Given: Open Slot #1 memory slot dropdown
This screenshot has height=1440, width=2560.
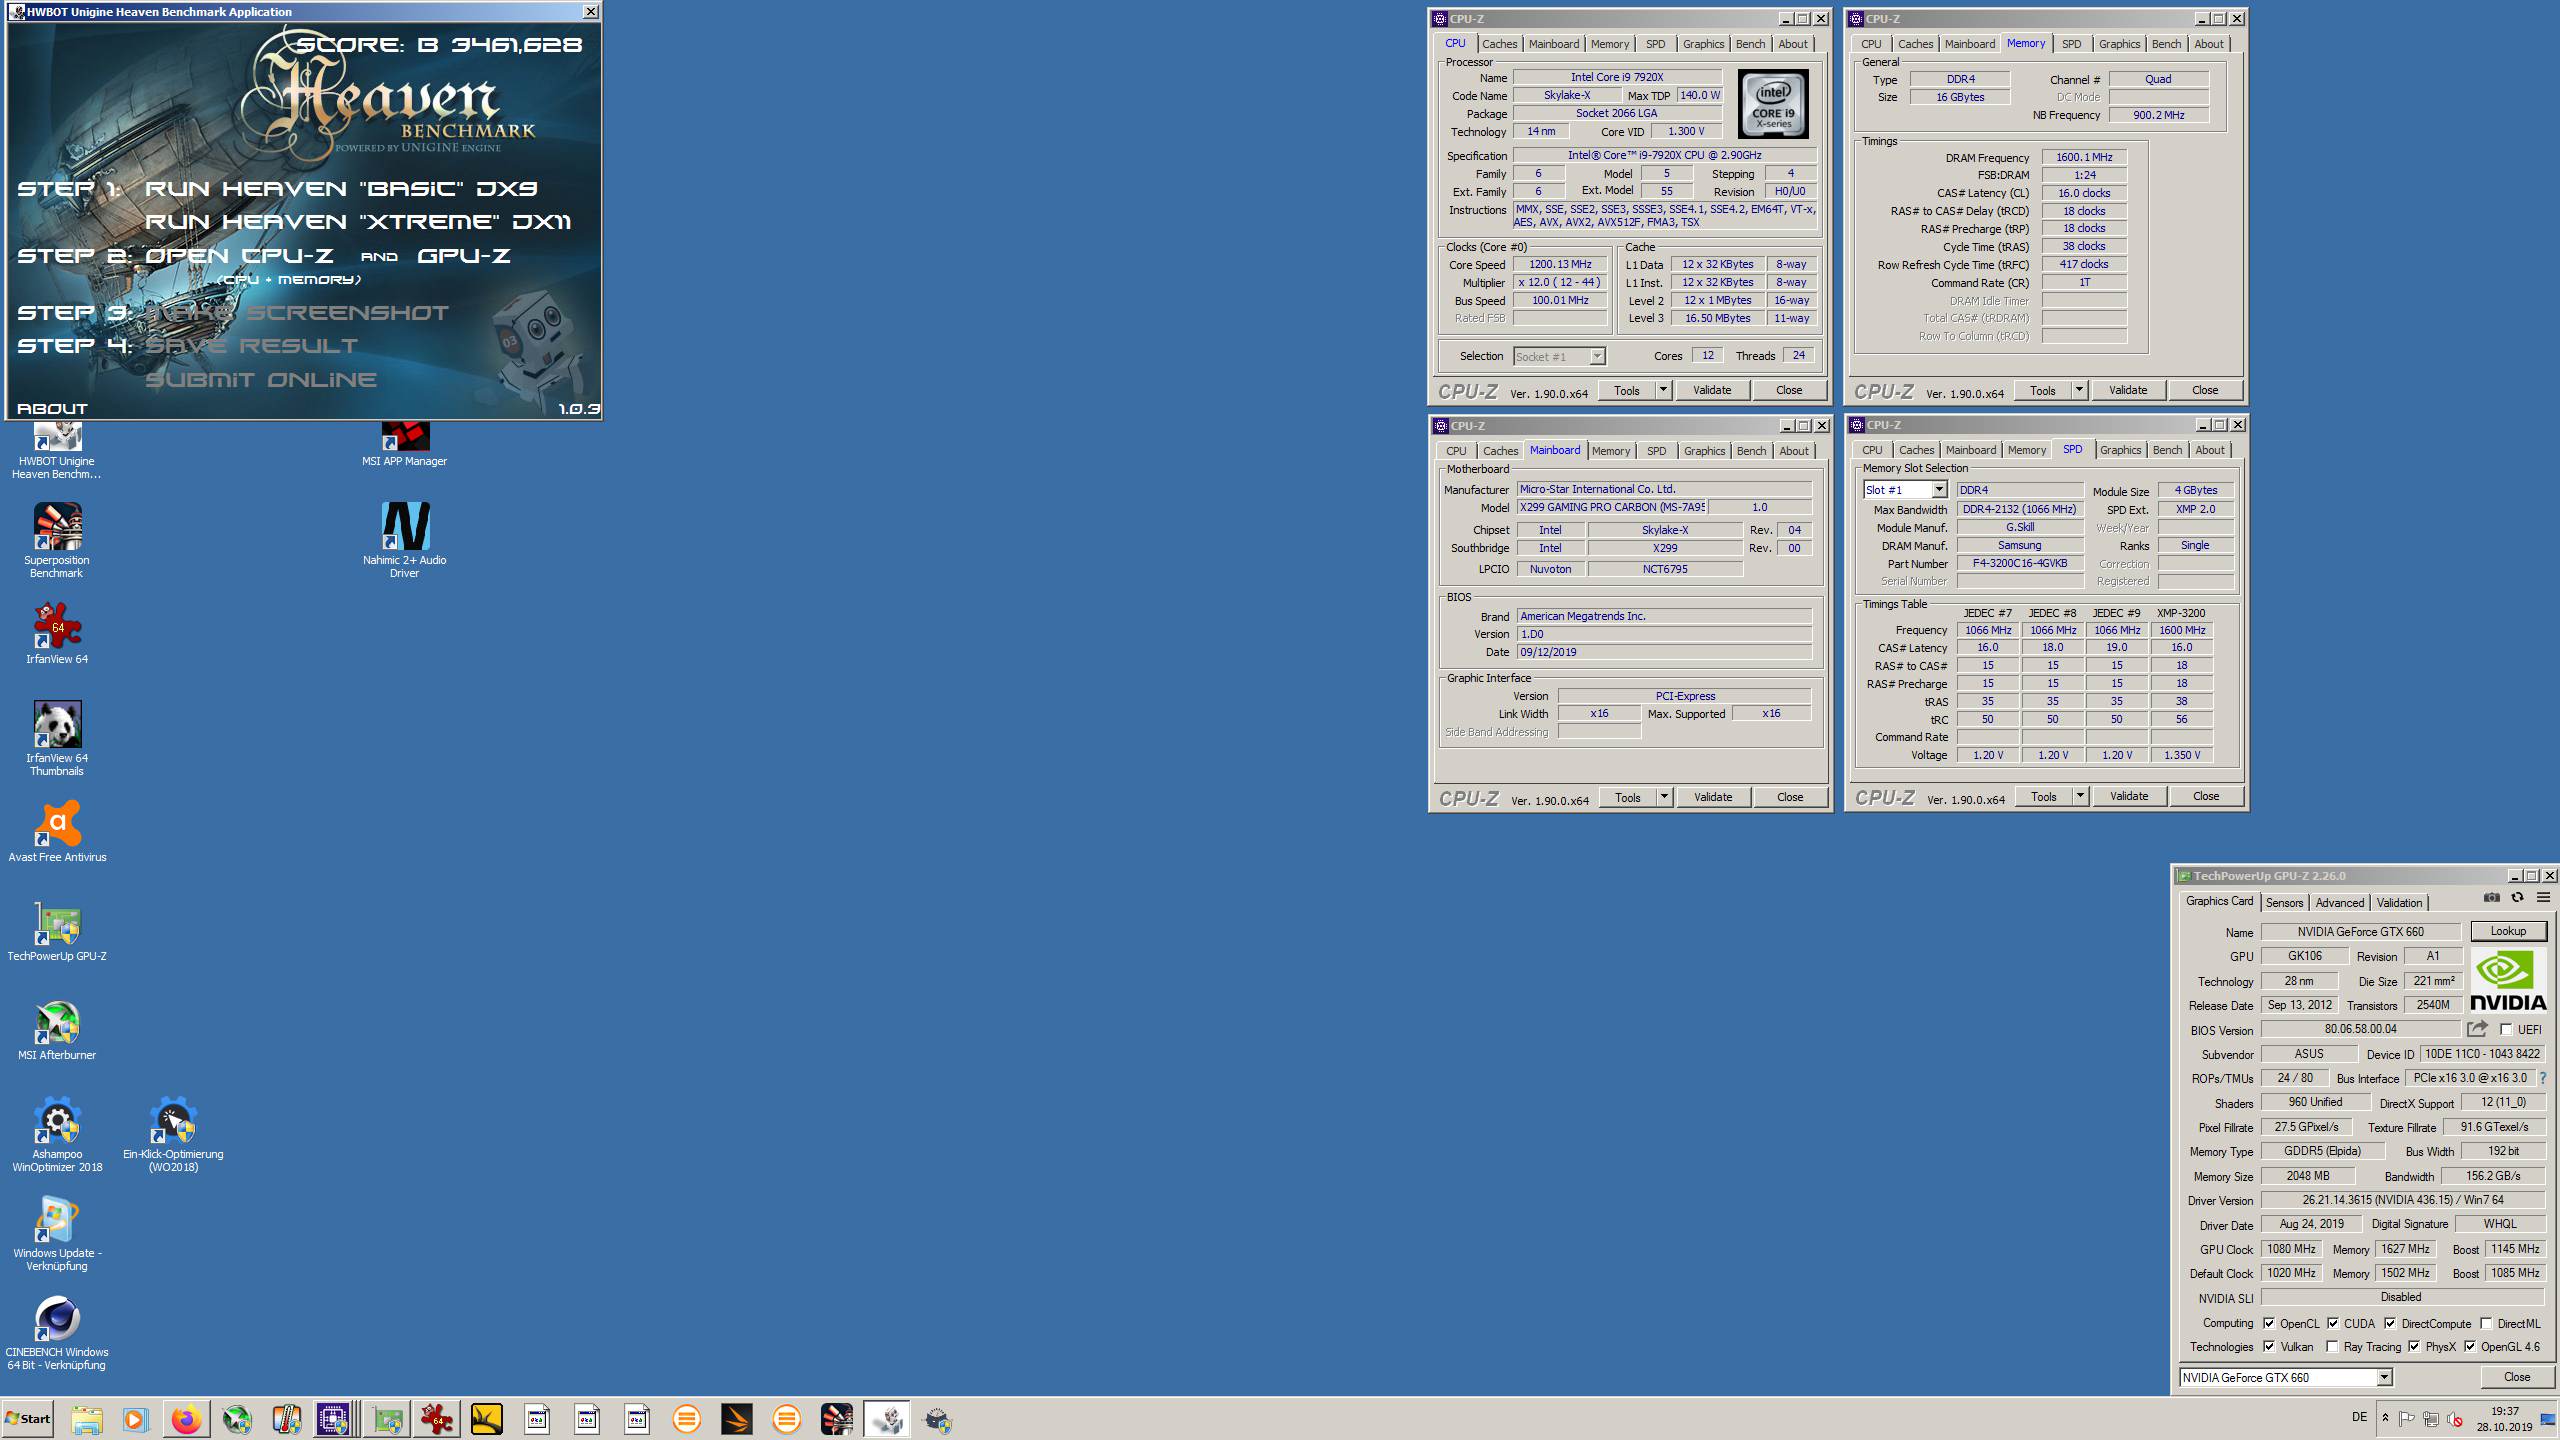Looking at the screenshot, I should [1905, 490].
